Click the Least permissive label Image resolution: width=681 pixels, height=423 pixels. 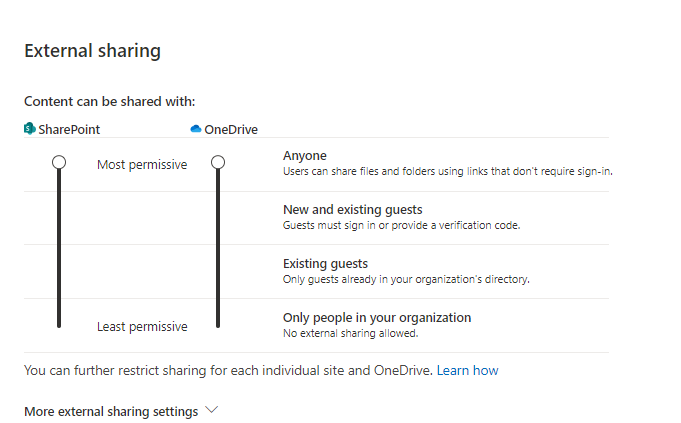point(142,327)
